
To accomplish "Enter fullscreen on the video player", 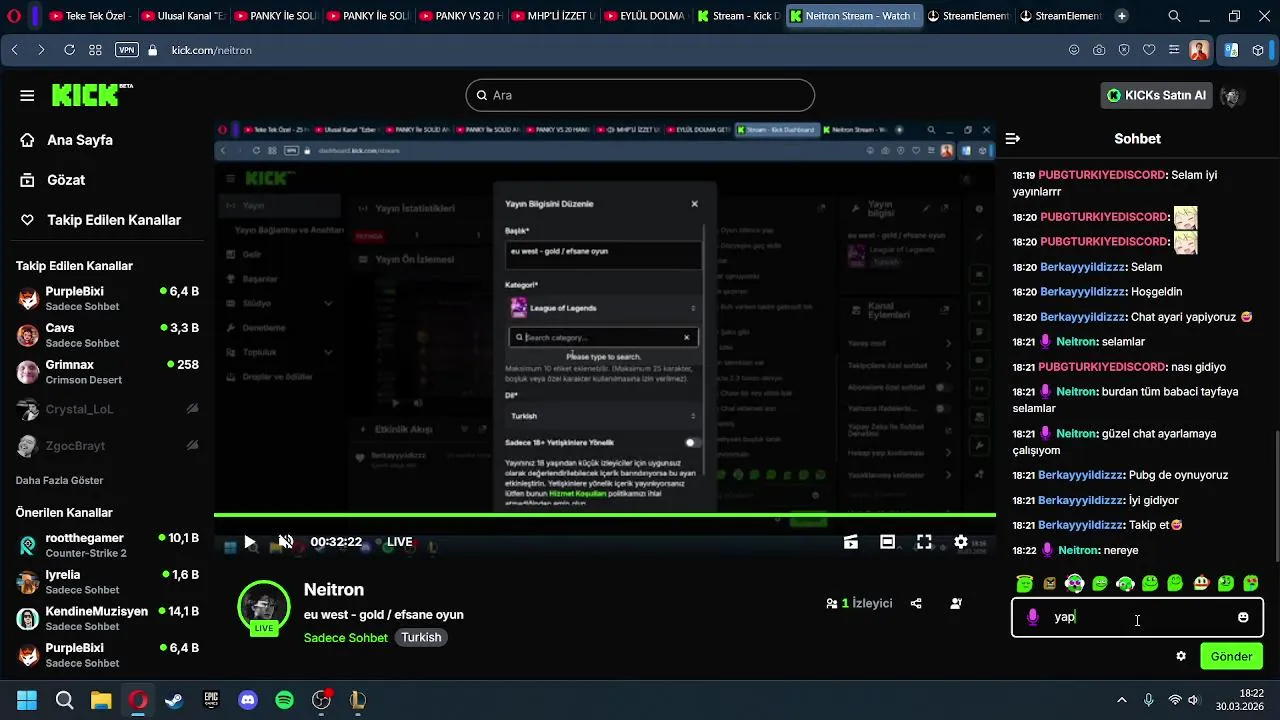I will click(x=924, y=542).
